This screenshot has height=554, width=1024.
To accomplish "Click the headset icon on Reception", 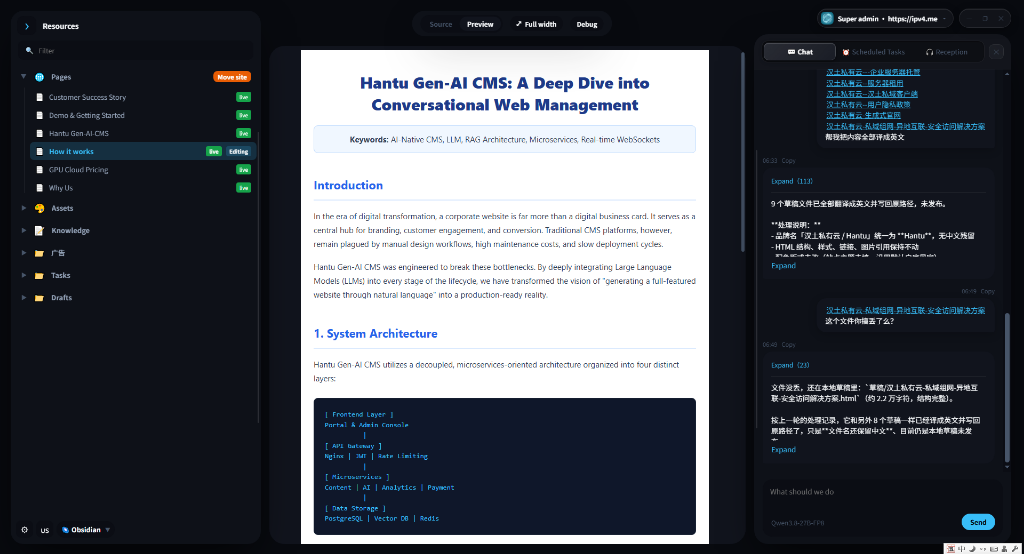I will 929,52.
